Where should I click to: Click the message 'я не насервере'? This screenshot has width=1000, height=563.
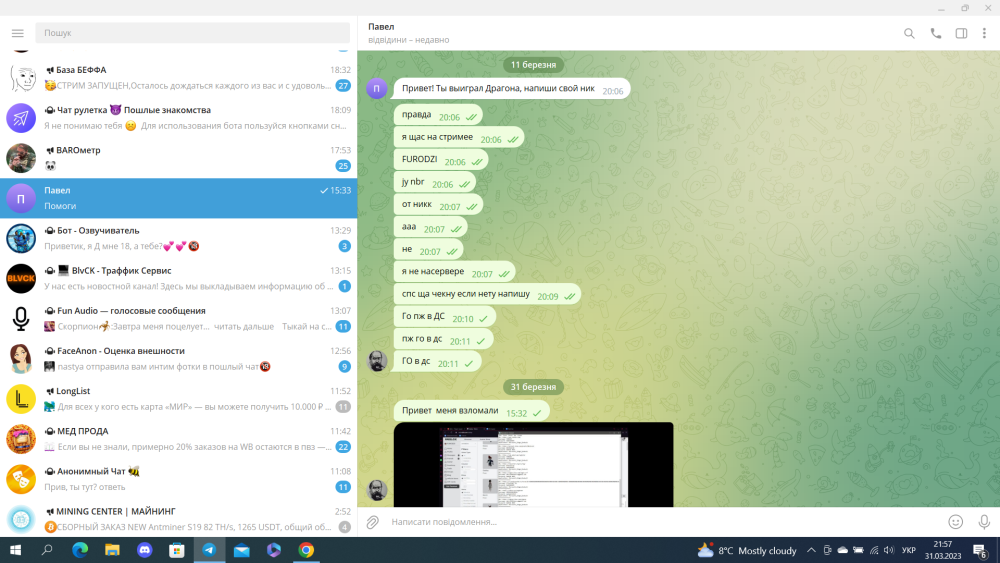tap(455, 272)
